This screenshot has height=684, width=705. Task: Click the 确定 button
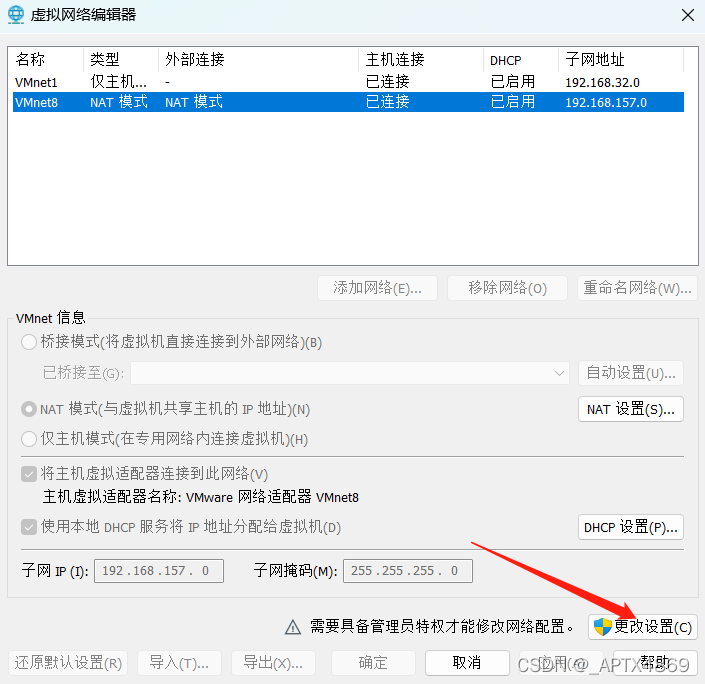point(373,663)
